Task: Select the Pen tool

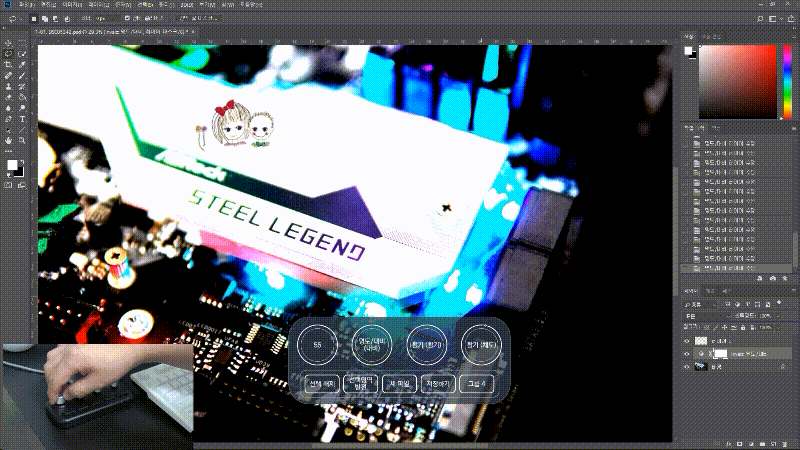Action: coord(8,119)
